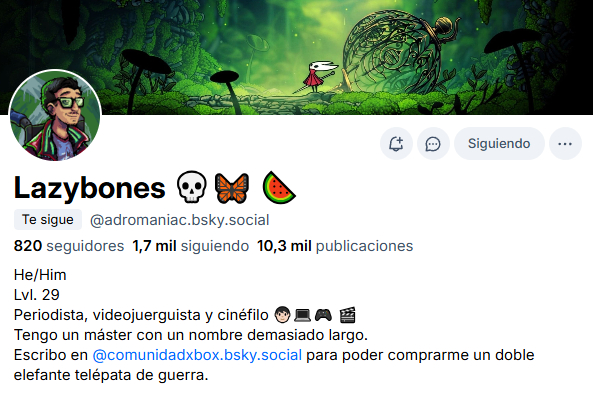Follow the @comunidadxbox.bsky.social mention link
593x406 pixels.
[197, 355]
